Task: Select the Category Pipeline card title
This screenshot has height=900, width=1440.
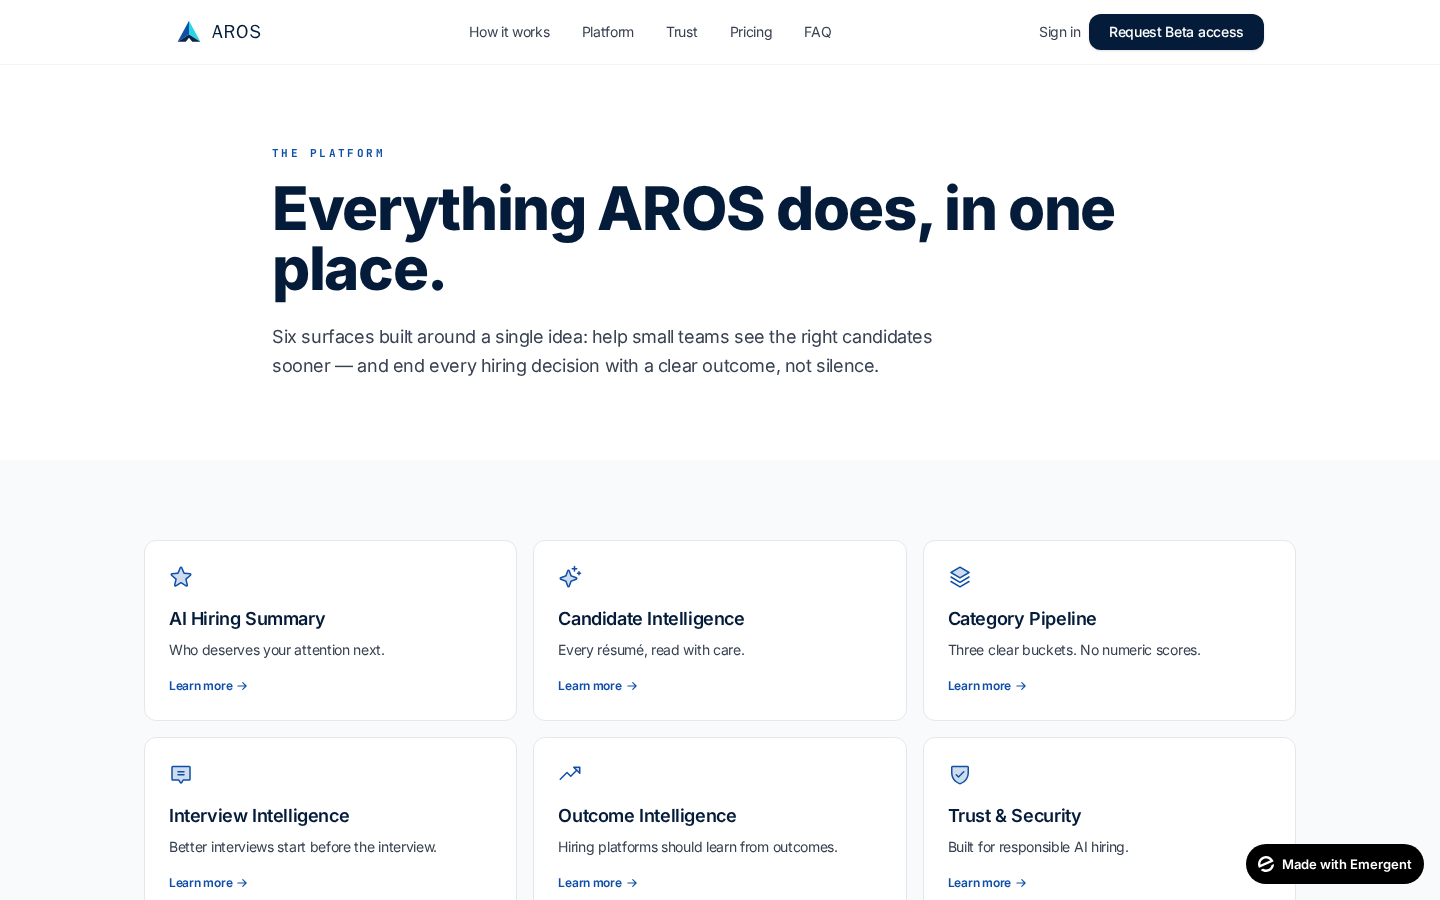Action: point(1022,619)
